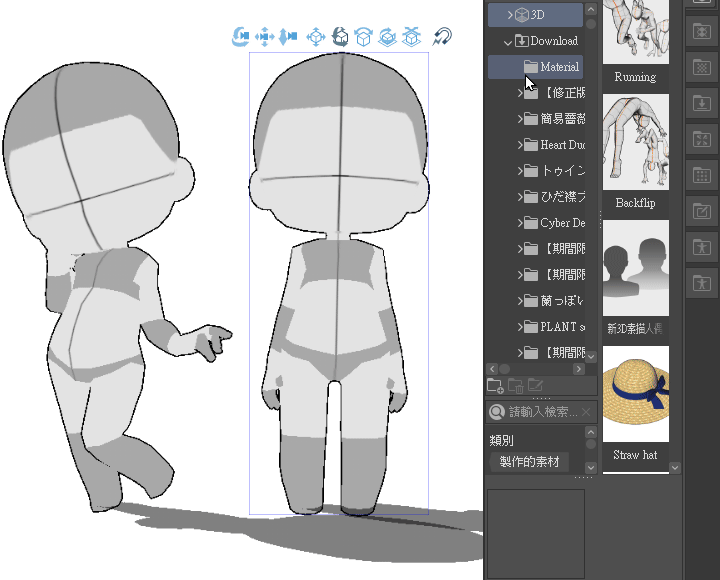This screenshot has width=720, height=580.
Task: Select the Running pose thumbnail
Action: [x=636, y=31]
